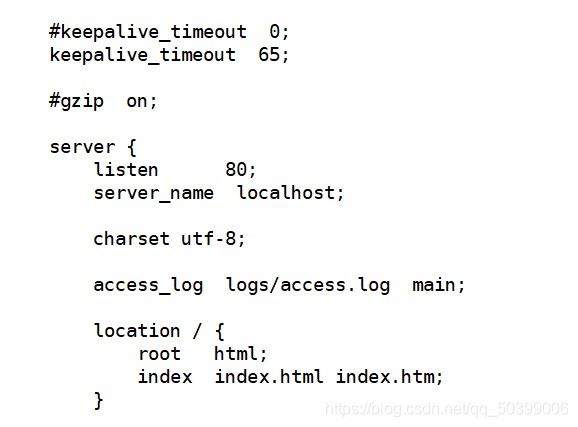Viewport: 578px width, 427px height.
Task: Click the commented #keepalive_timeout 0 line
Action: point(169,32)
